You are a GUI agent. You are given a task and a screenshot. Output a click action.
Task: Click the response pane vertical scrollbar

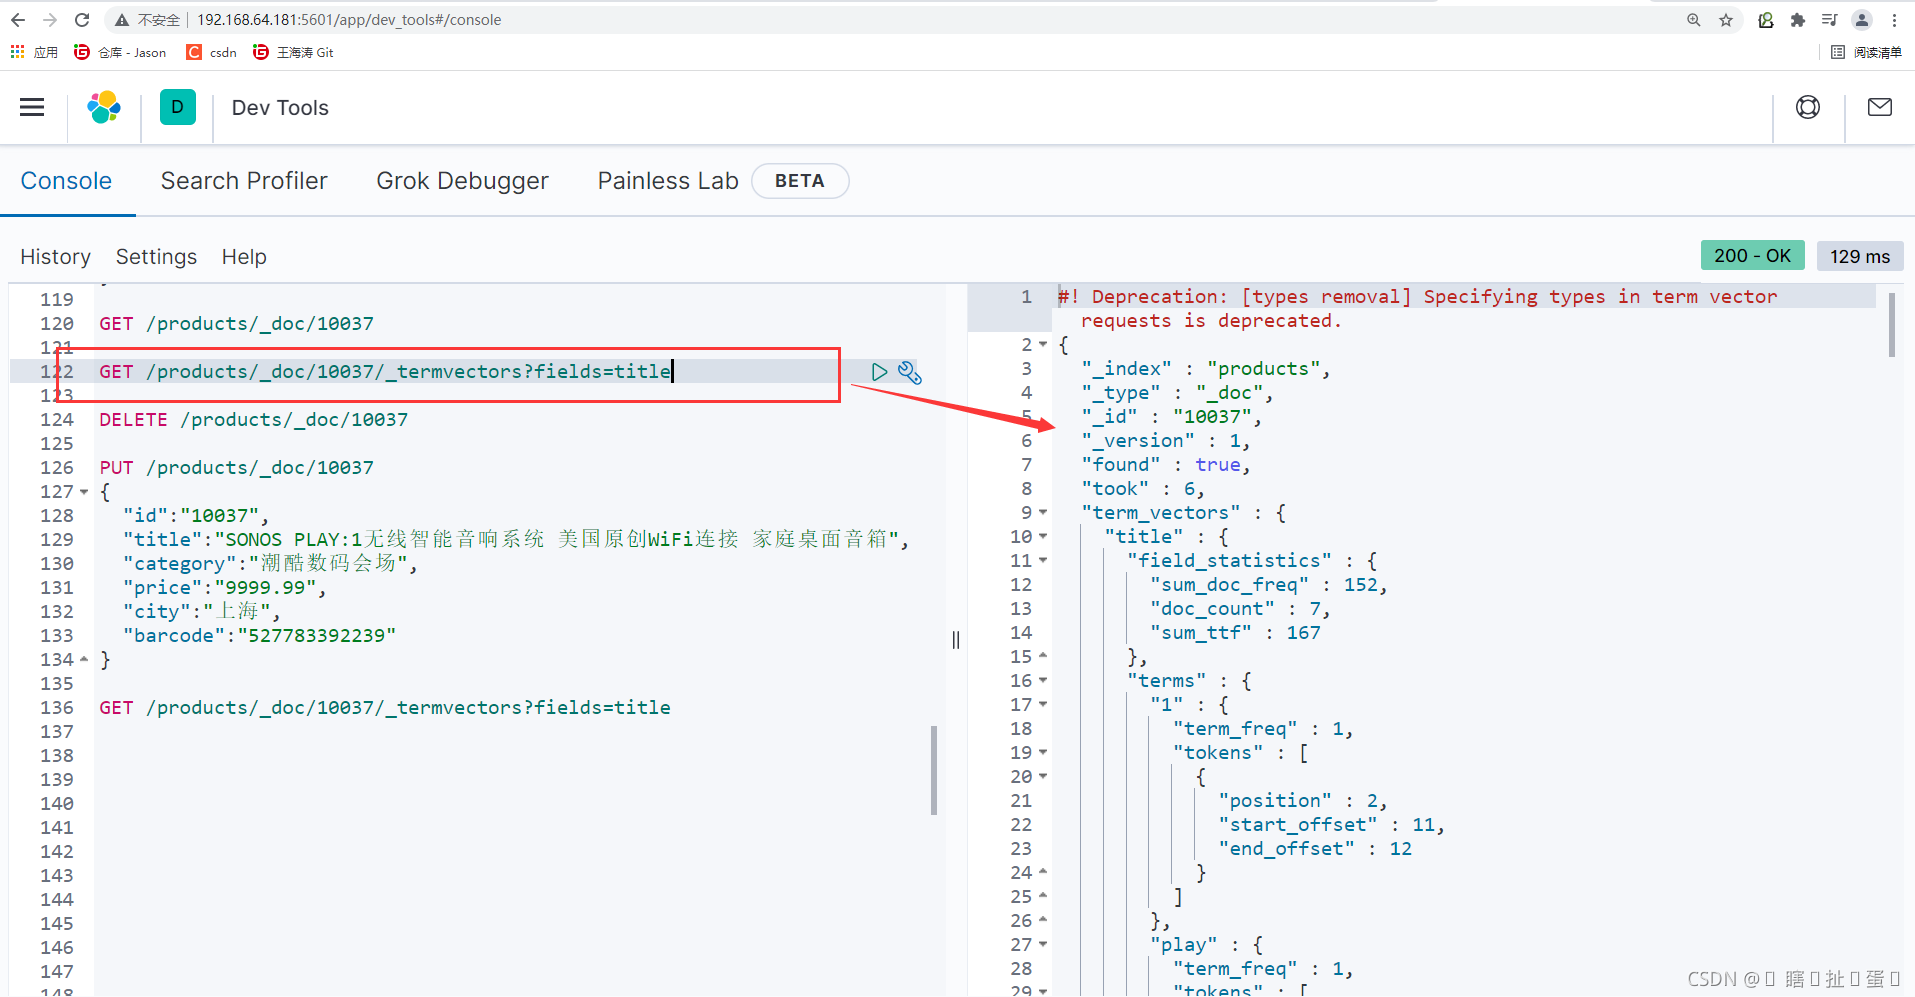click(1892, 325)
